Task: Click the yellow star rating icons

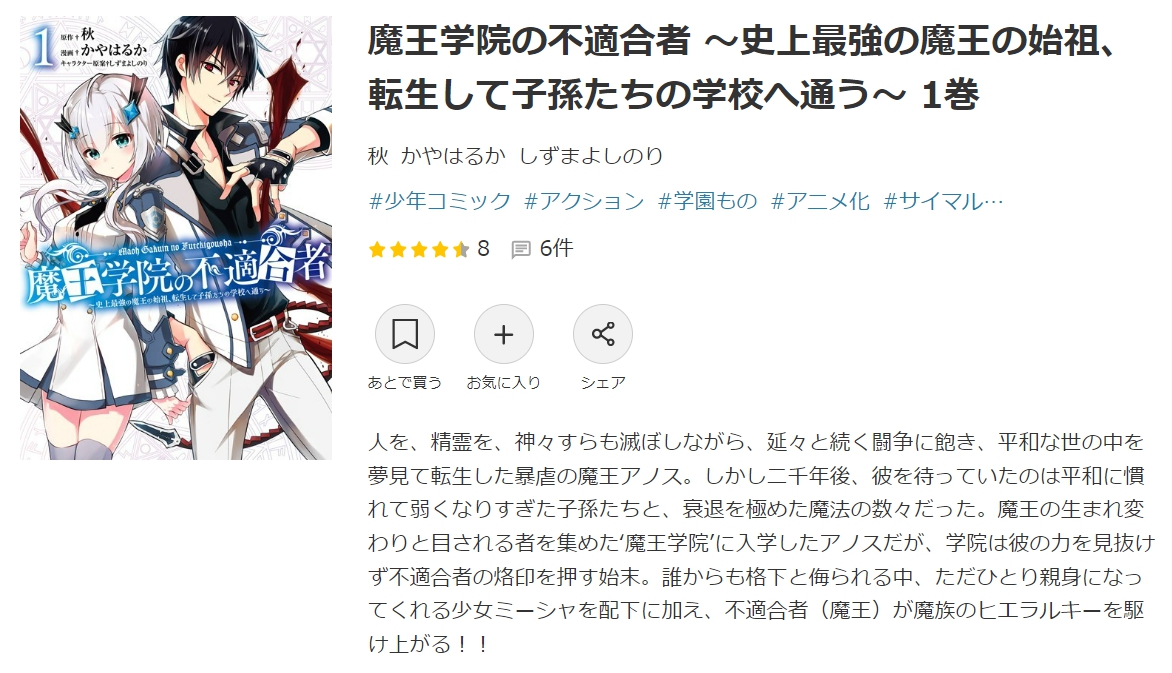Action: (x=419, y=249)
